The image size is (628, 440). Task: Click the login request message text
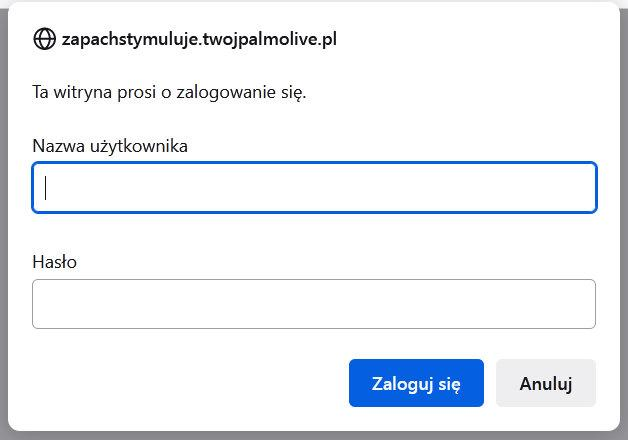169,93
